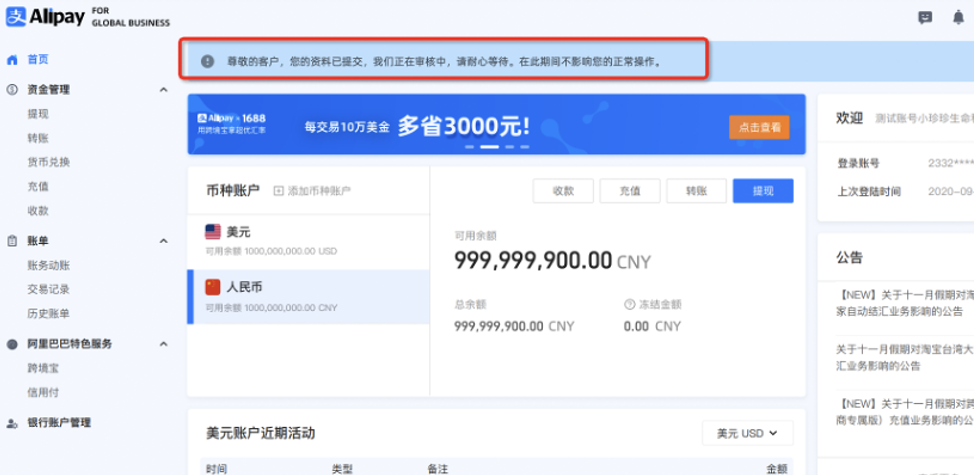The width and height of the screenshot is (974, 475).
Task: Click the US flag icon for 美元
Action: point(213,232)
